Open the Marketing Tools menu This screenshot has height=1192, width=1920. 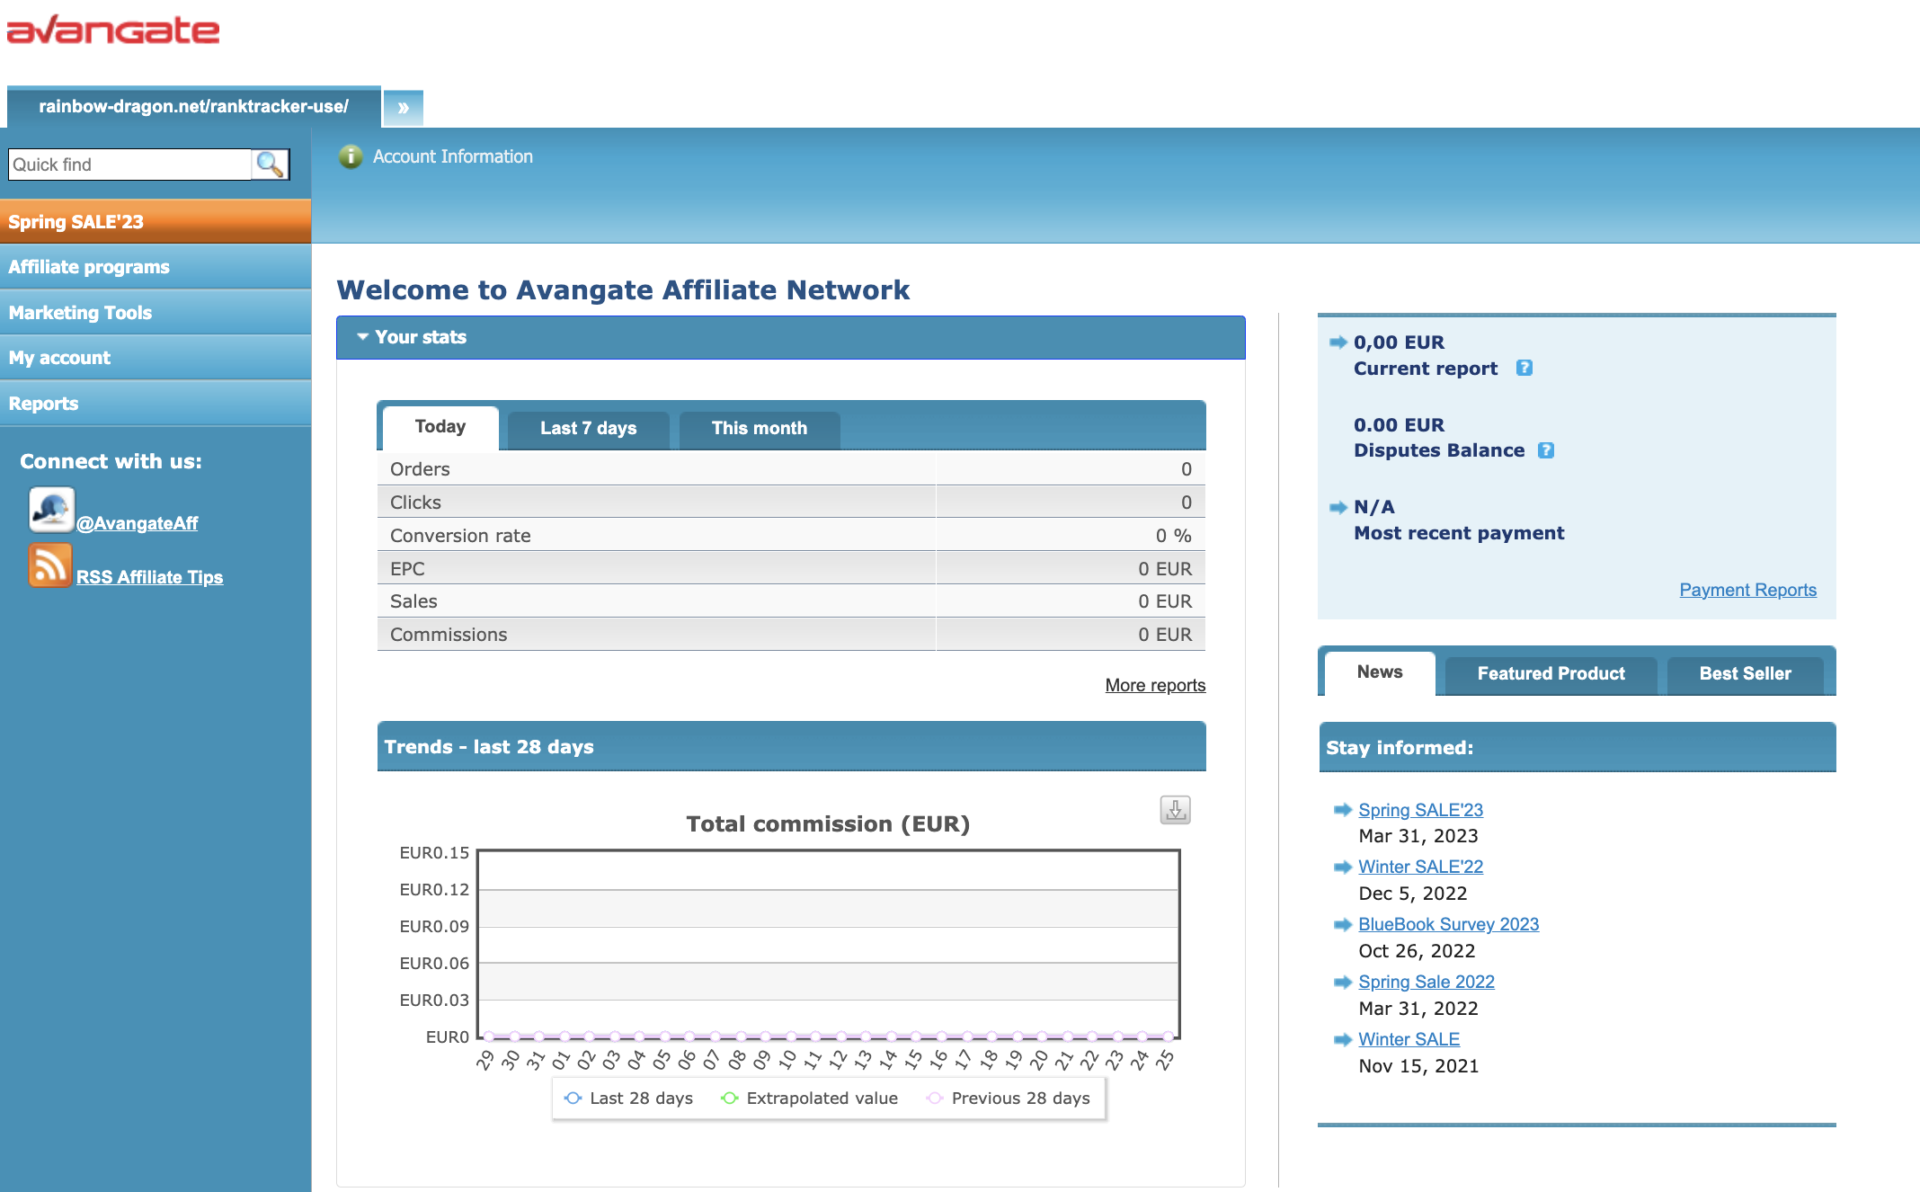pyautogui.click(x=155, y=313)
